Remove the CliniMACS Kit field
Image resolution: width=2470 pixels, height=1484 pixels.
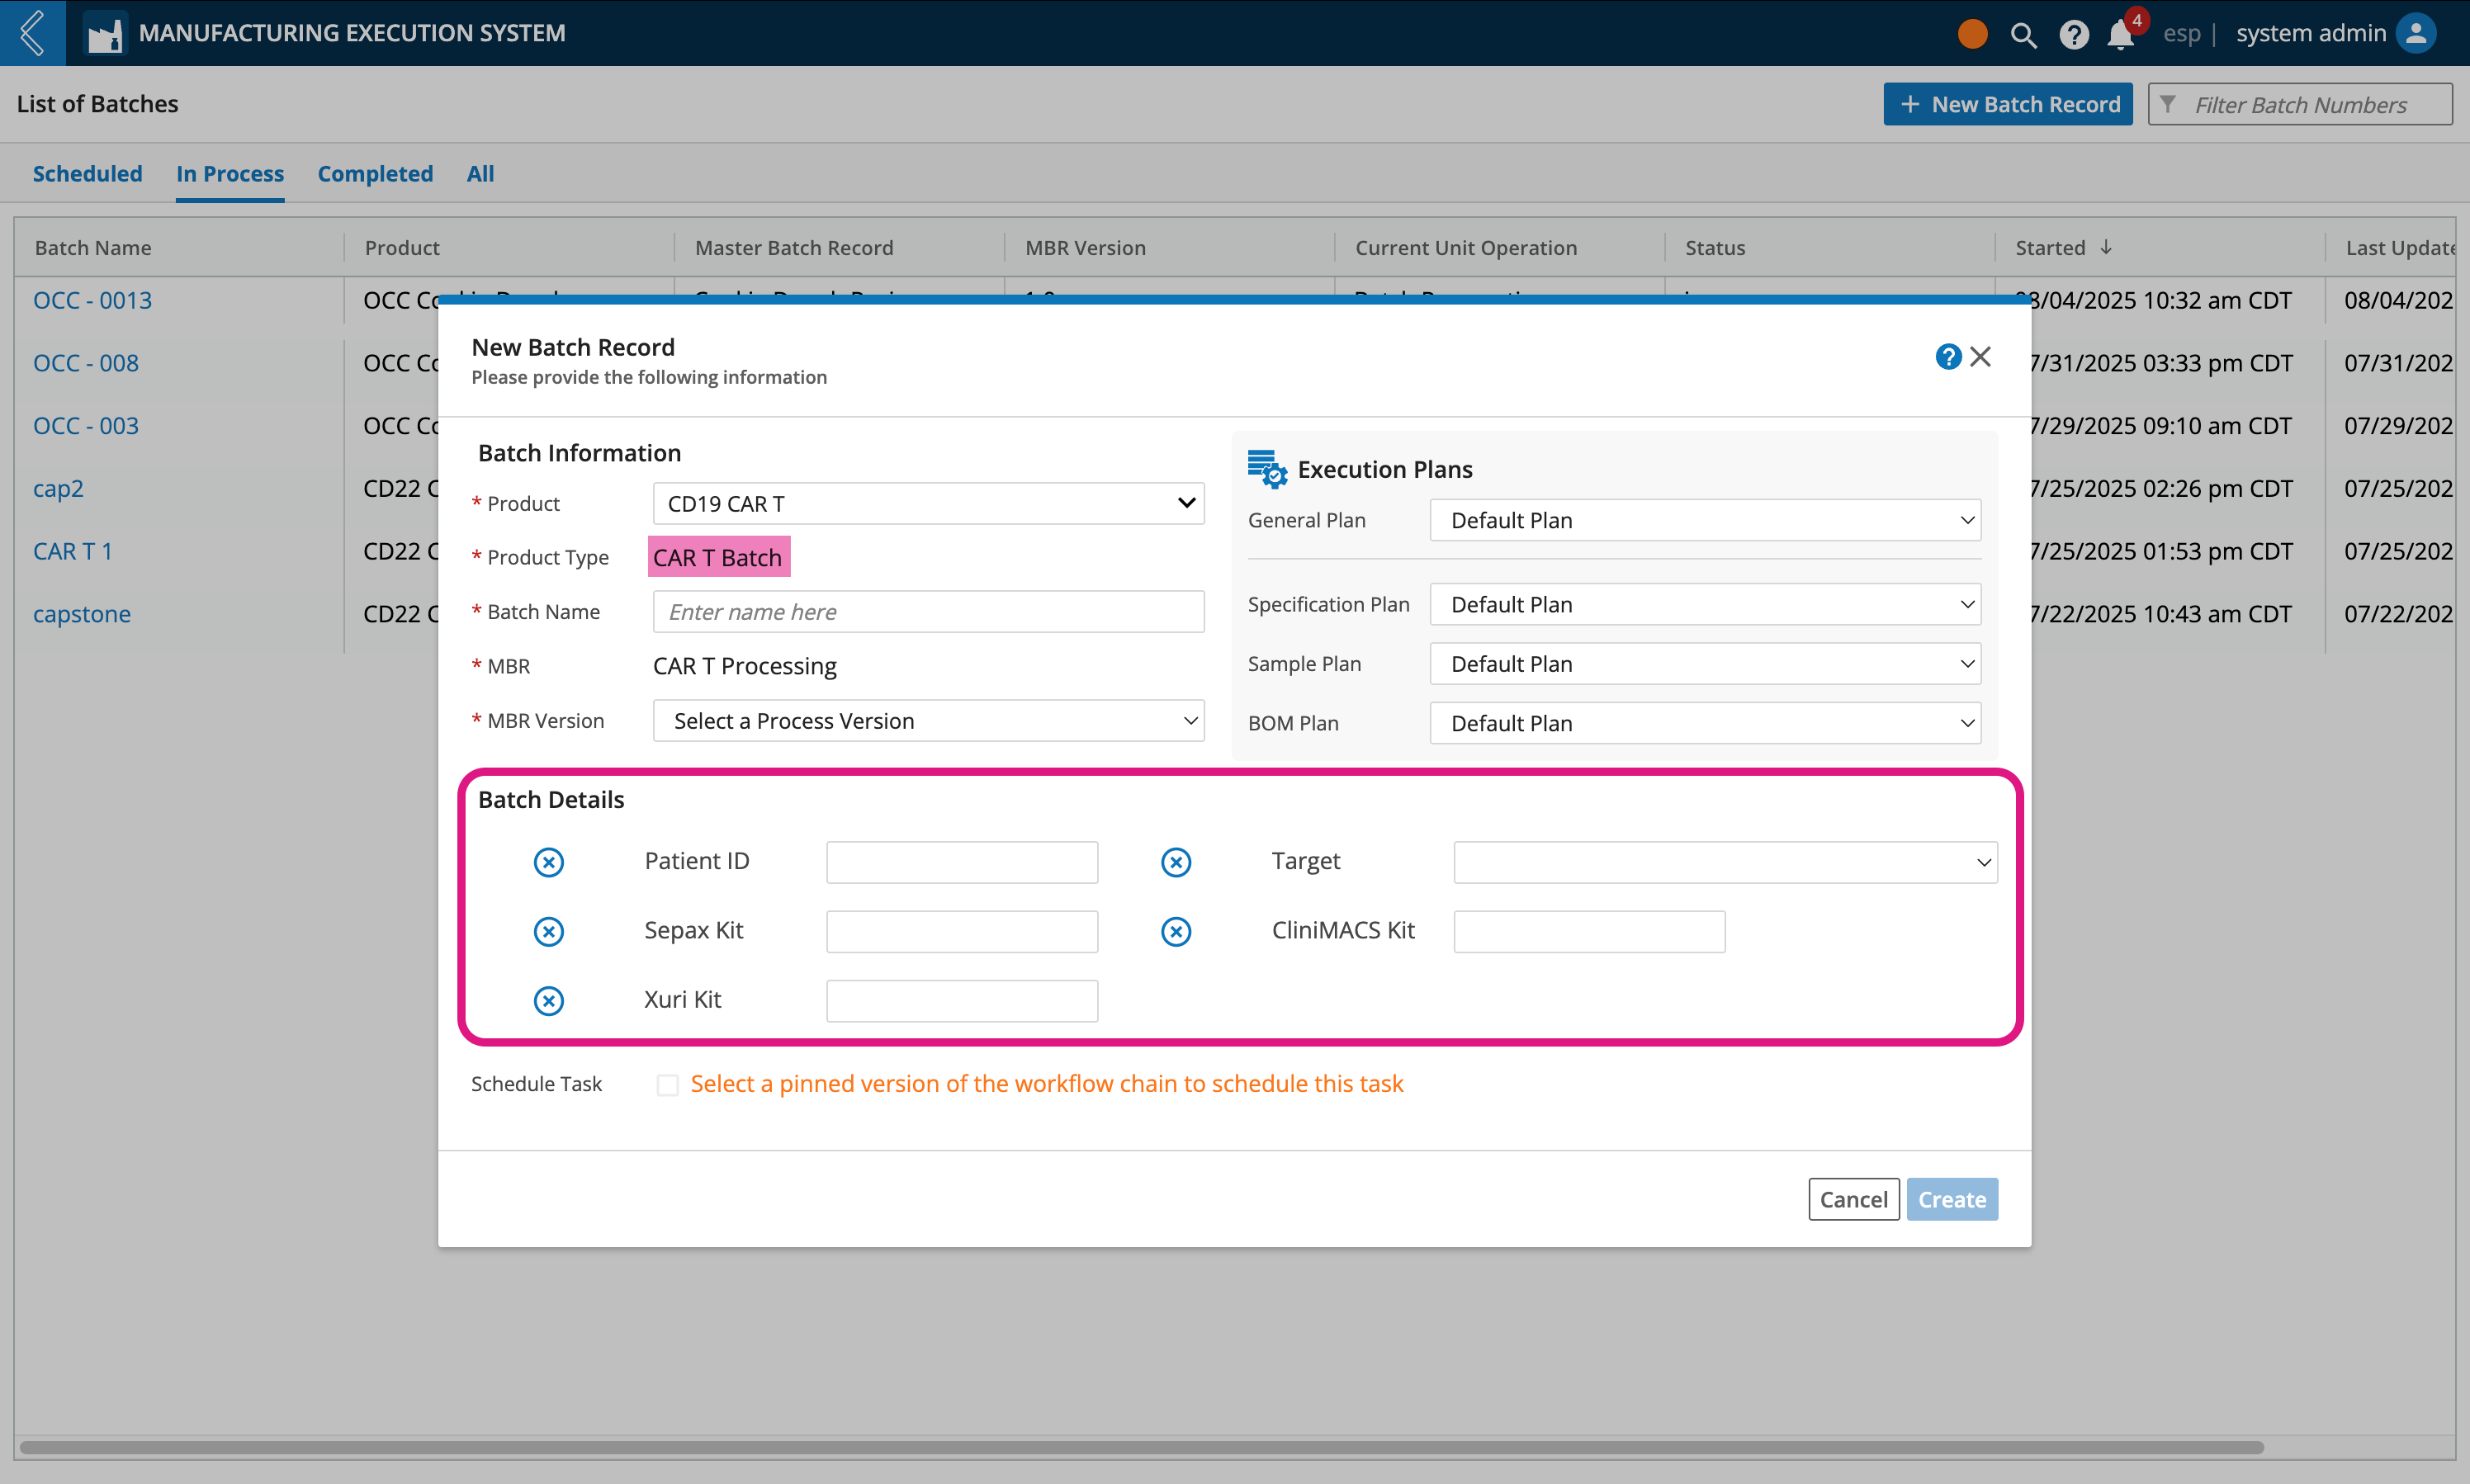1176,931
